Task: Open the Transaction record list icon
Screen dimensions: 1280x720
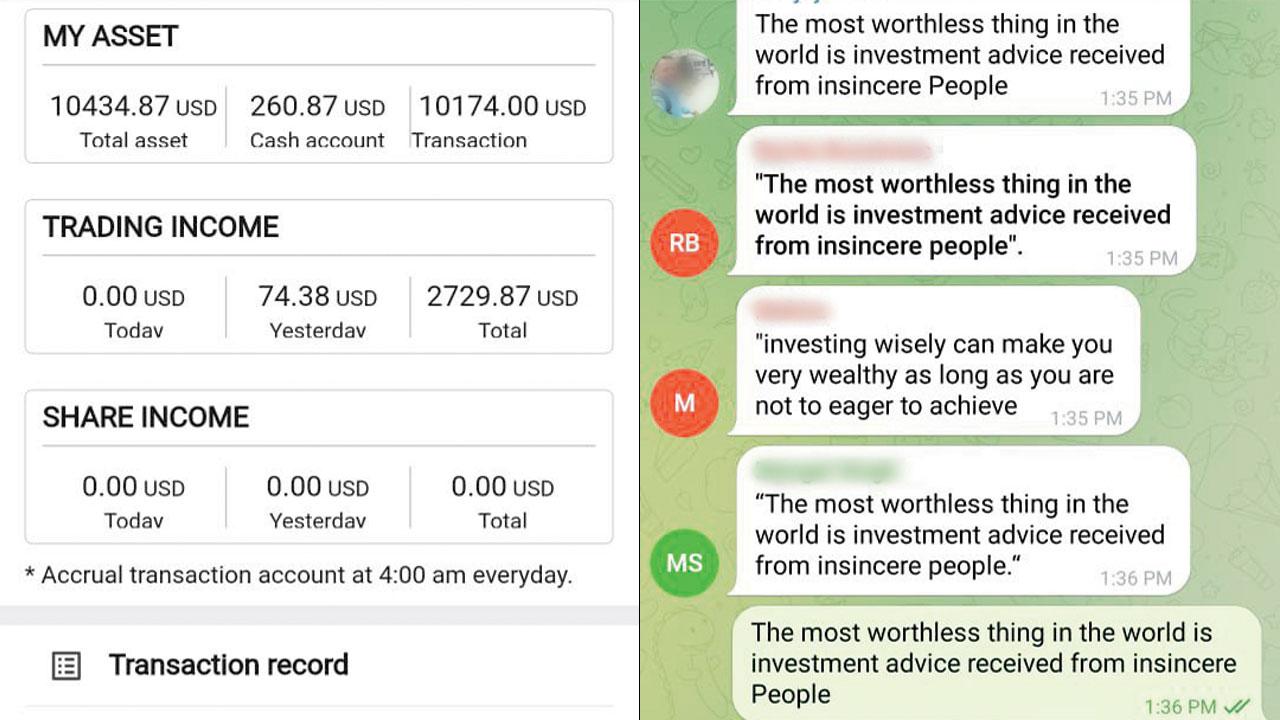Action: [x=66, y=666]
